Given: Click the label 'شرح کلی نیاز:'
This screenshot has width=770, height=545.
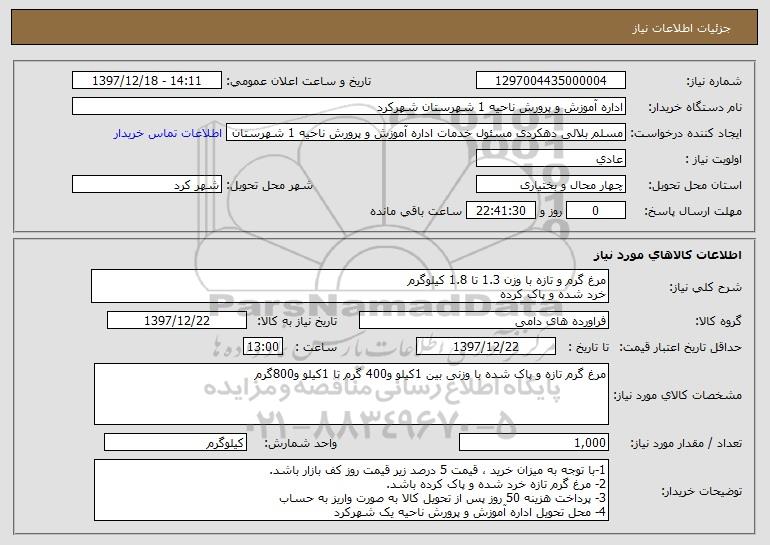Looking at the screenshot, I should pyautogui.click(x=706, y=287).
